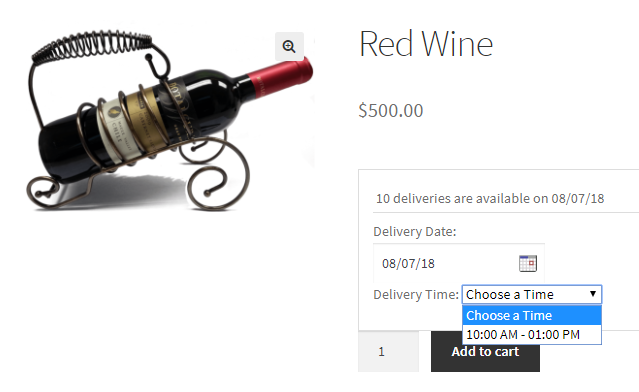The image size is (639, 392).
Task: Open the Choose a Time combo box
Action: [x=531, y=294]
